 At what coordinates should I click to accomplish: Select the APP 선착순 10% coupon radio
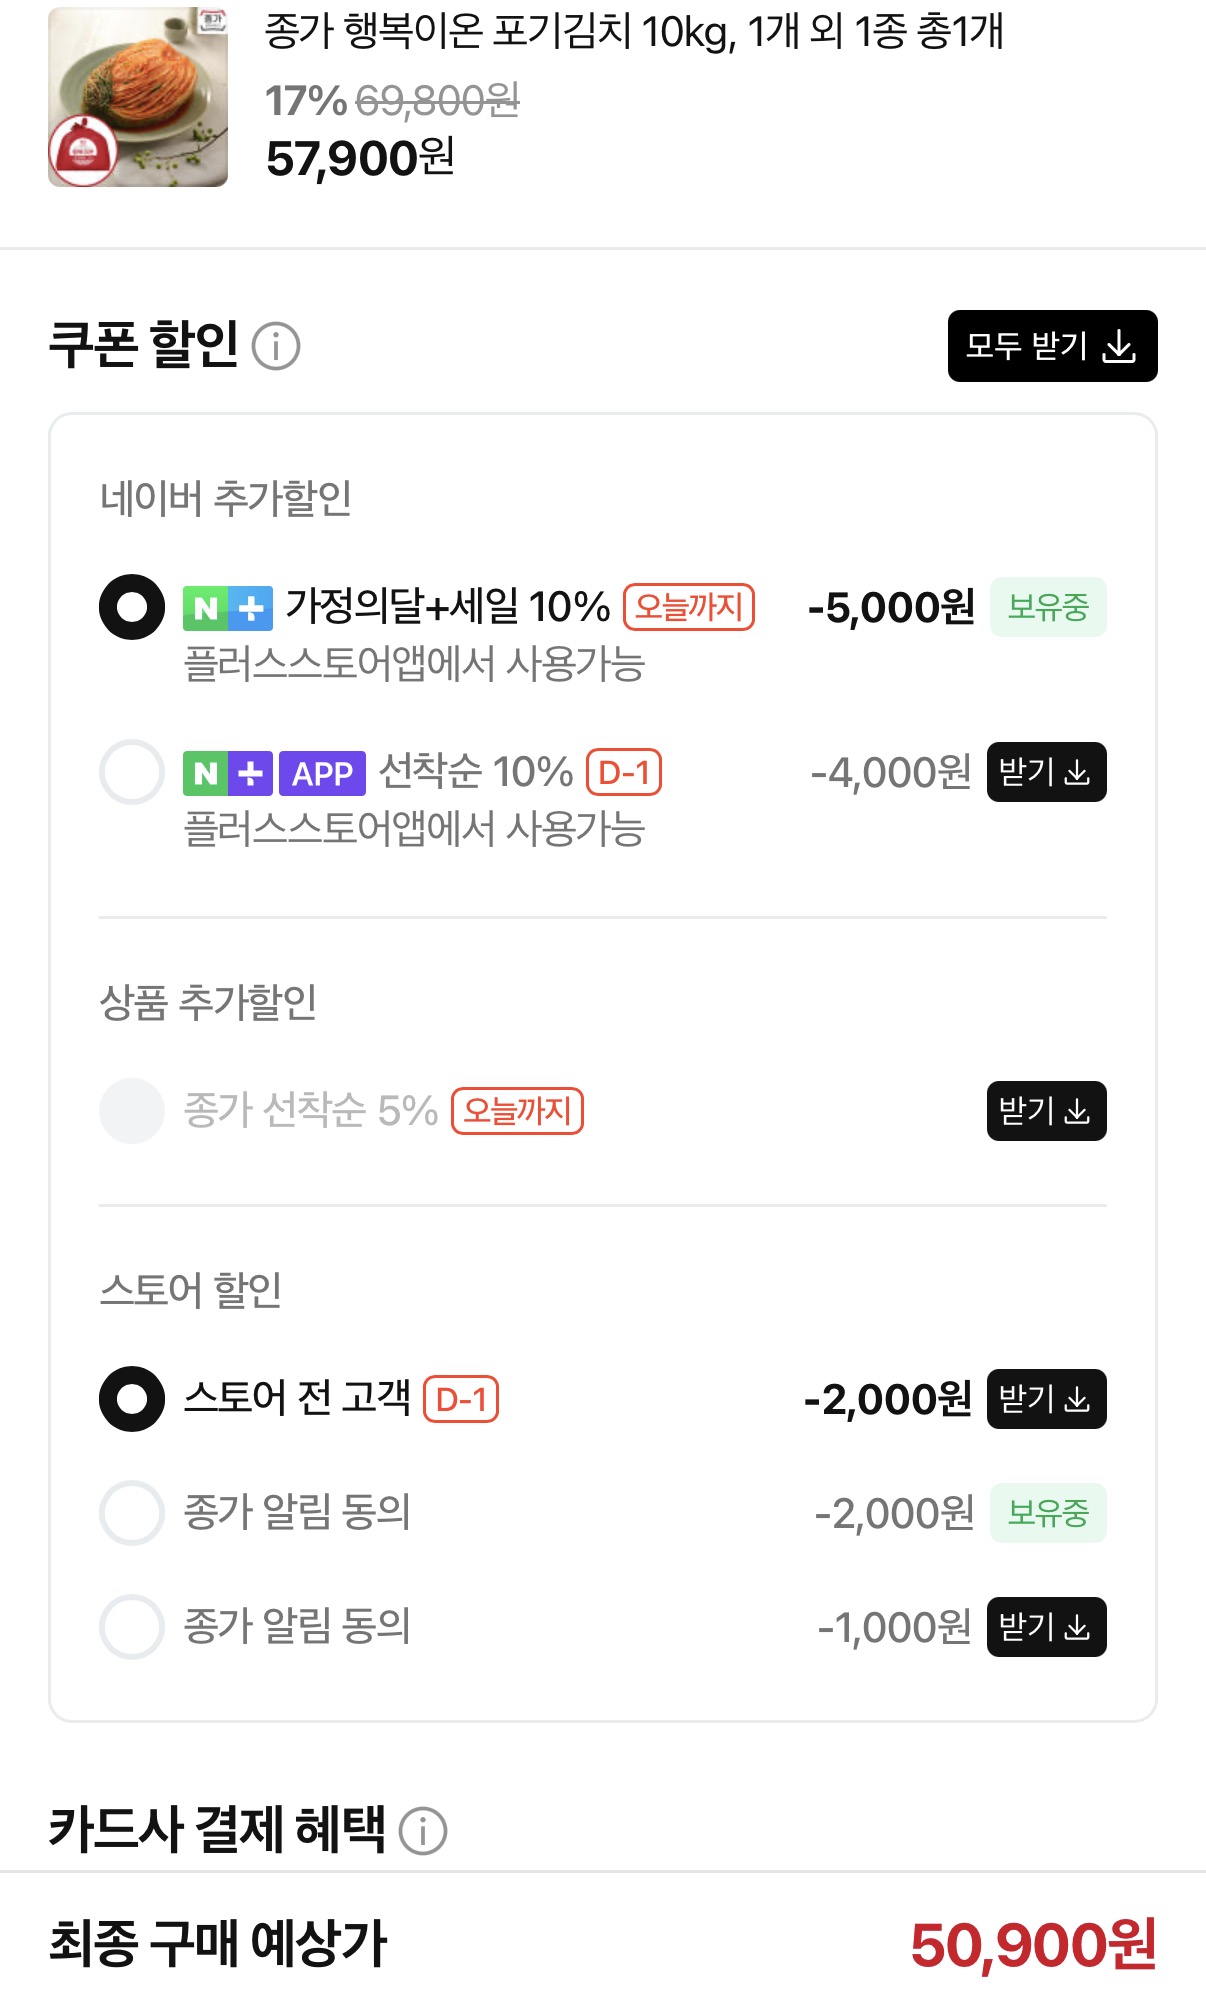pos(132,772)
